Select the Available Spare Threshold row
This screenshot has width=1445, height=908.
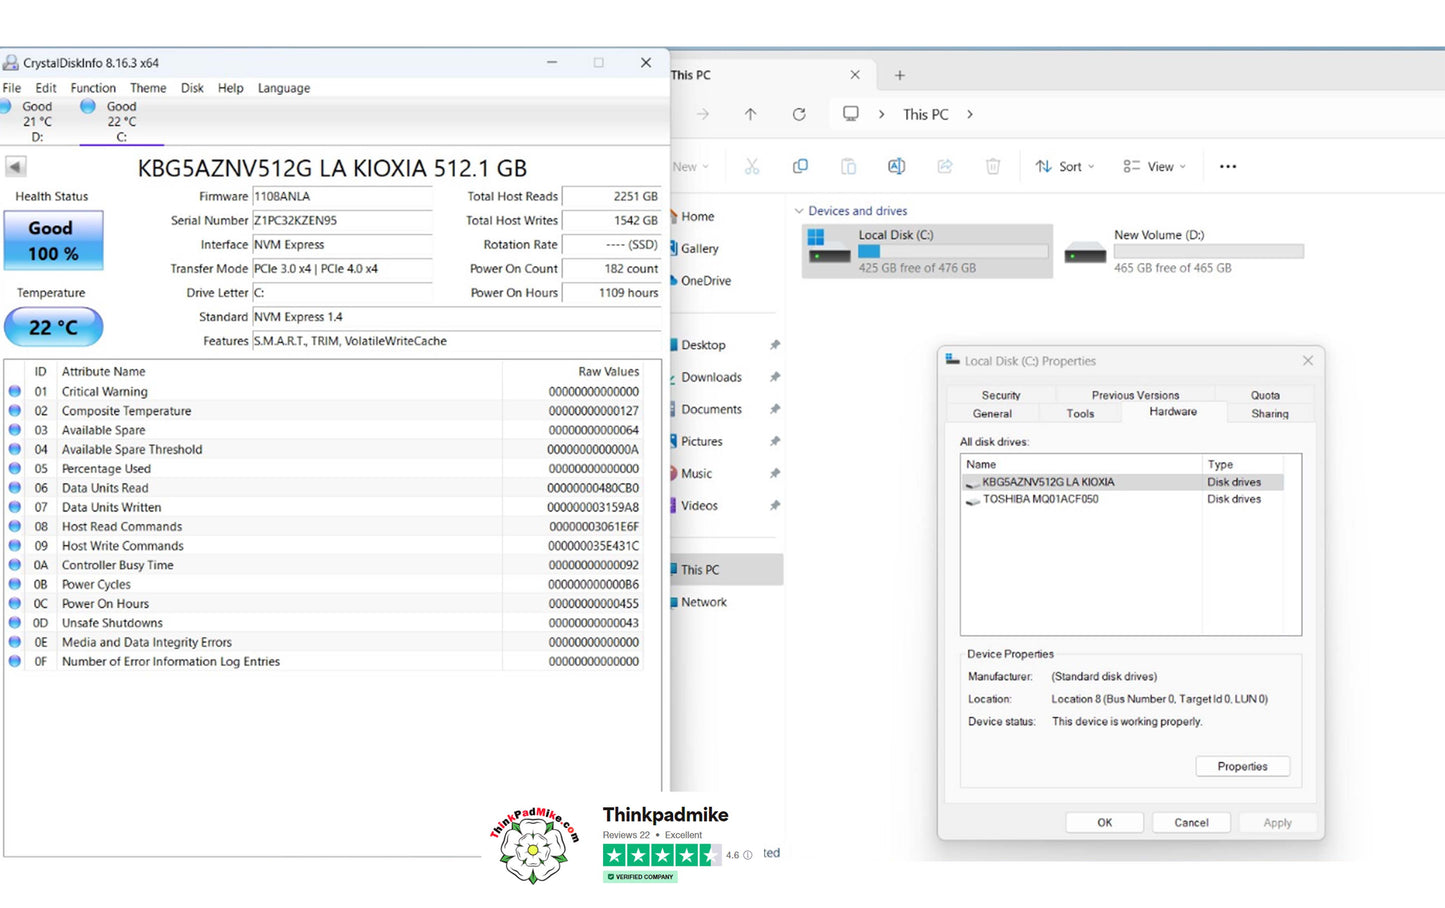[323, 449]
